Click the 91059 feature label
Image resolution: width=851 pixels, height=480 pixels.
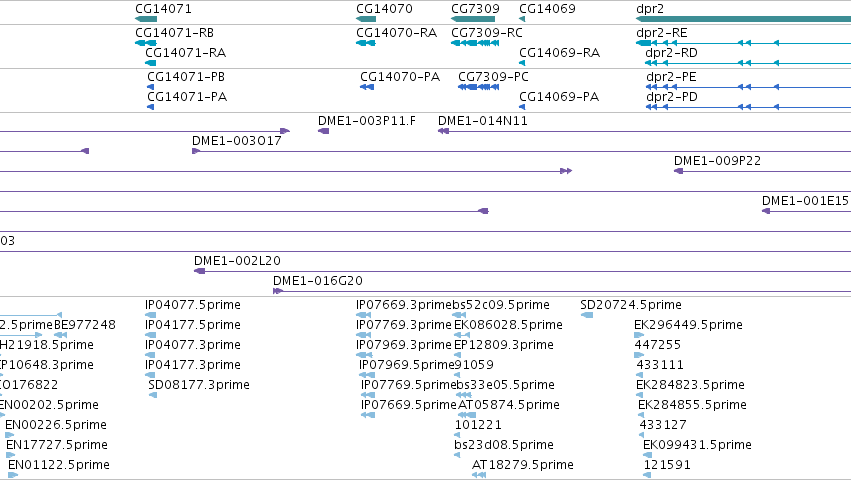click(x=474, y=365)
